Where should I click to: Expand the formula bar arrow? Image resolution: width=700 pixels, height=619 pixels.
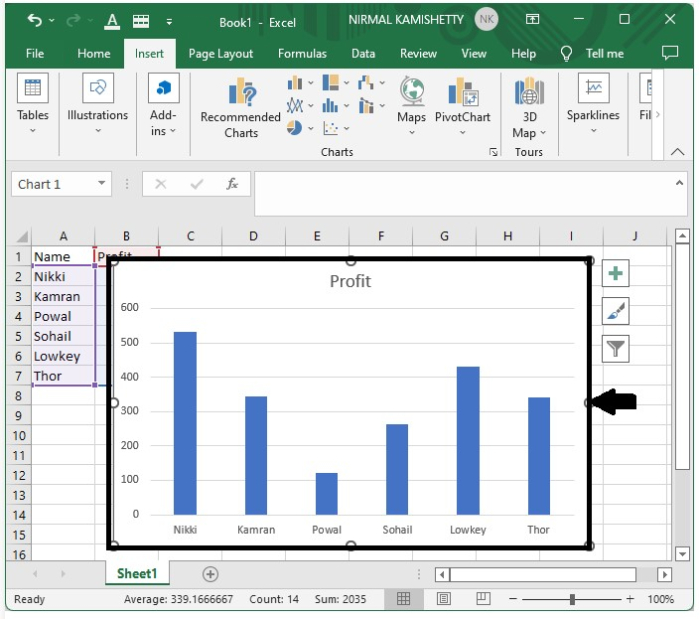[679, 183]
